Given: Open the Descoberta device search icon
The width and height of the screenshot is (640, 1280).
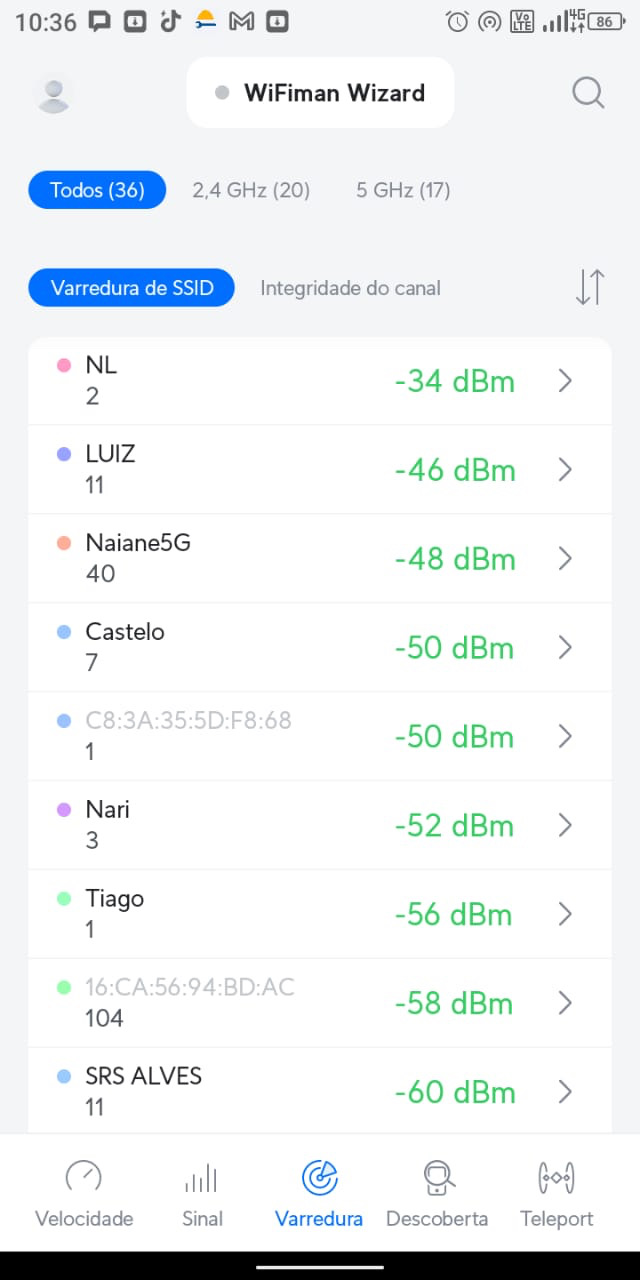Looking at the screenshot, I should click(x=437, y=1178).
